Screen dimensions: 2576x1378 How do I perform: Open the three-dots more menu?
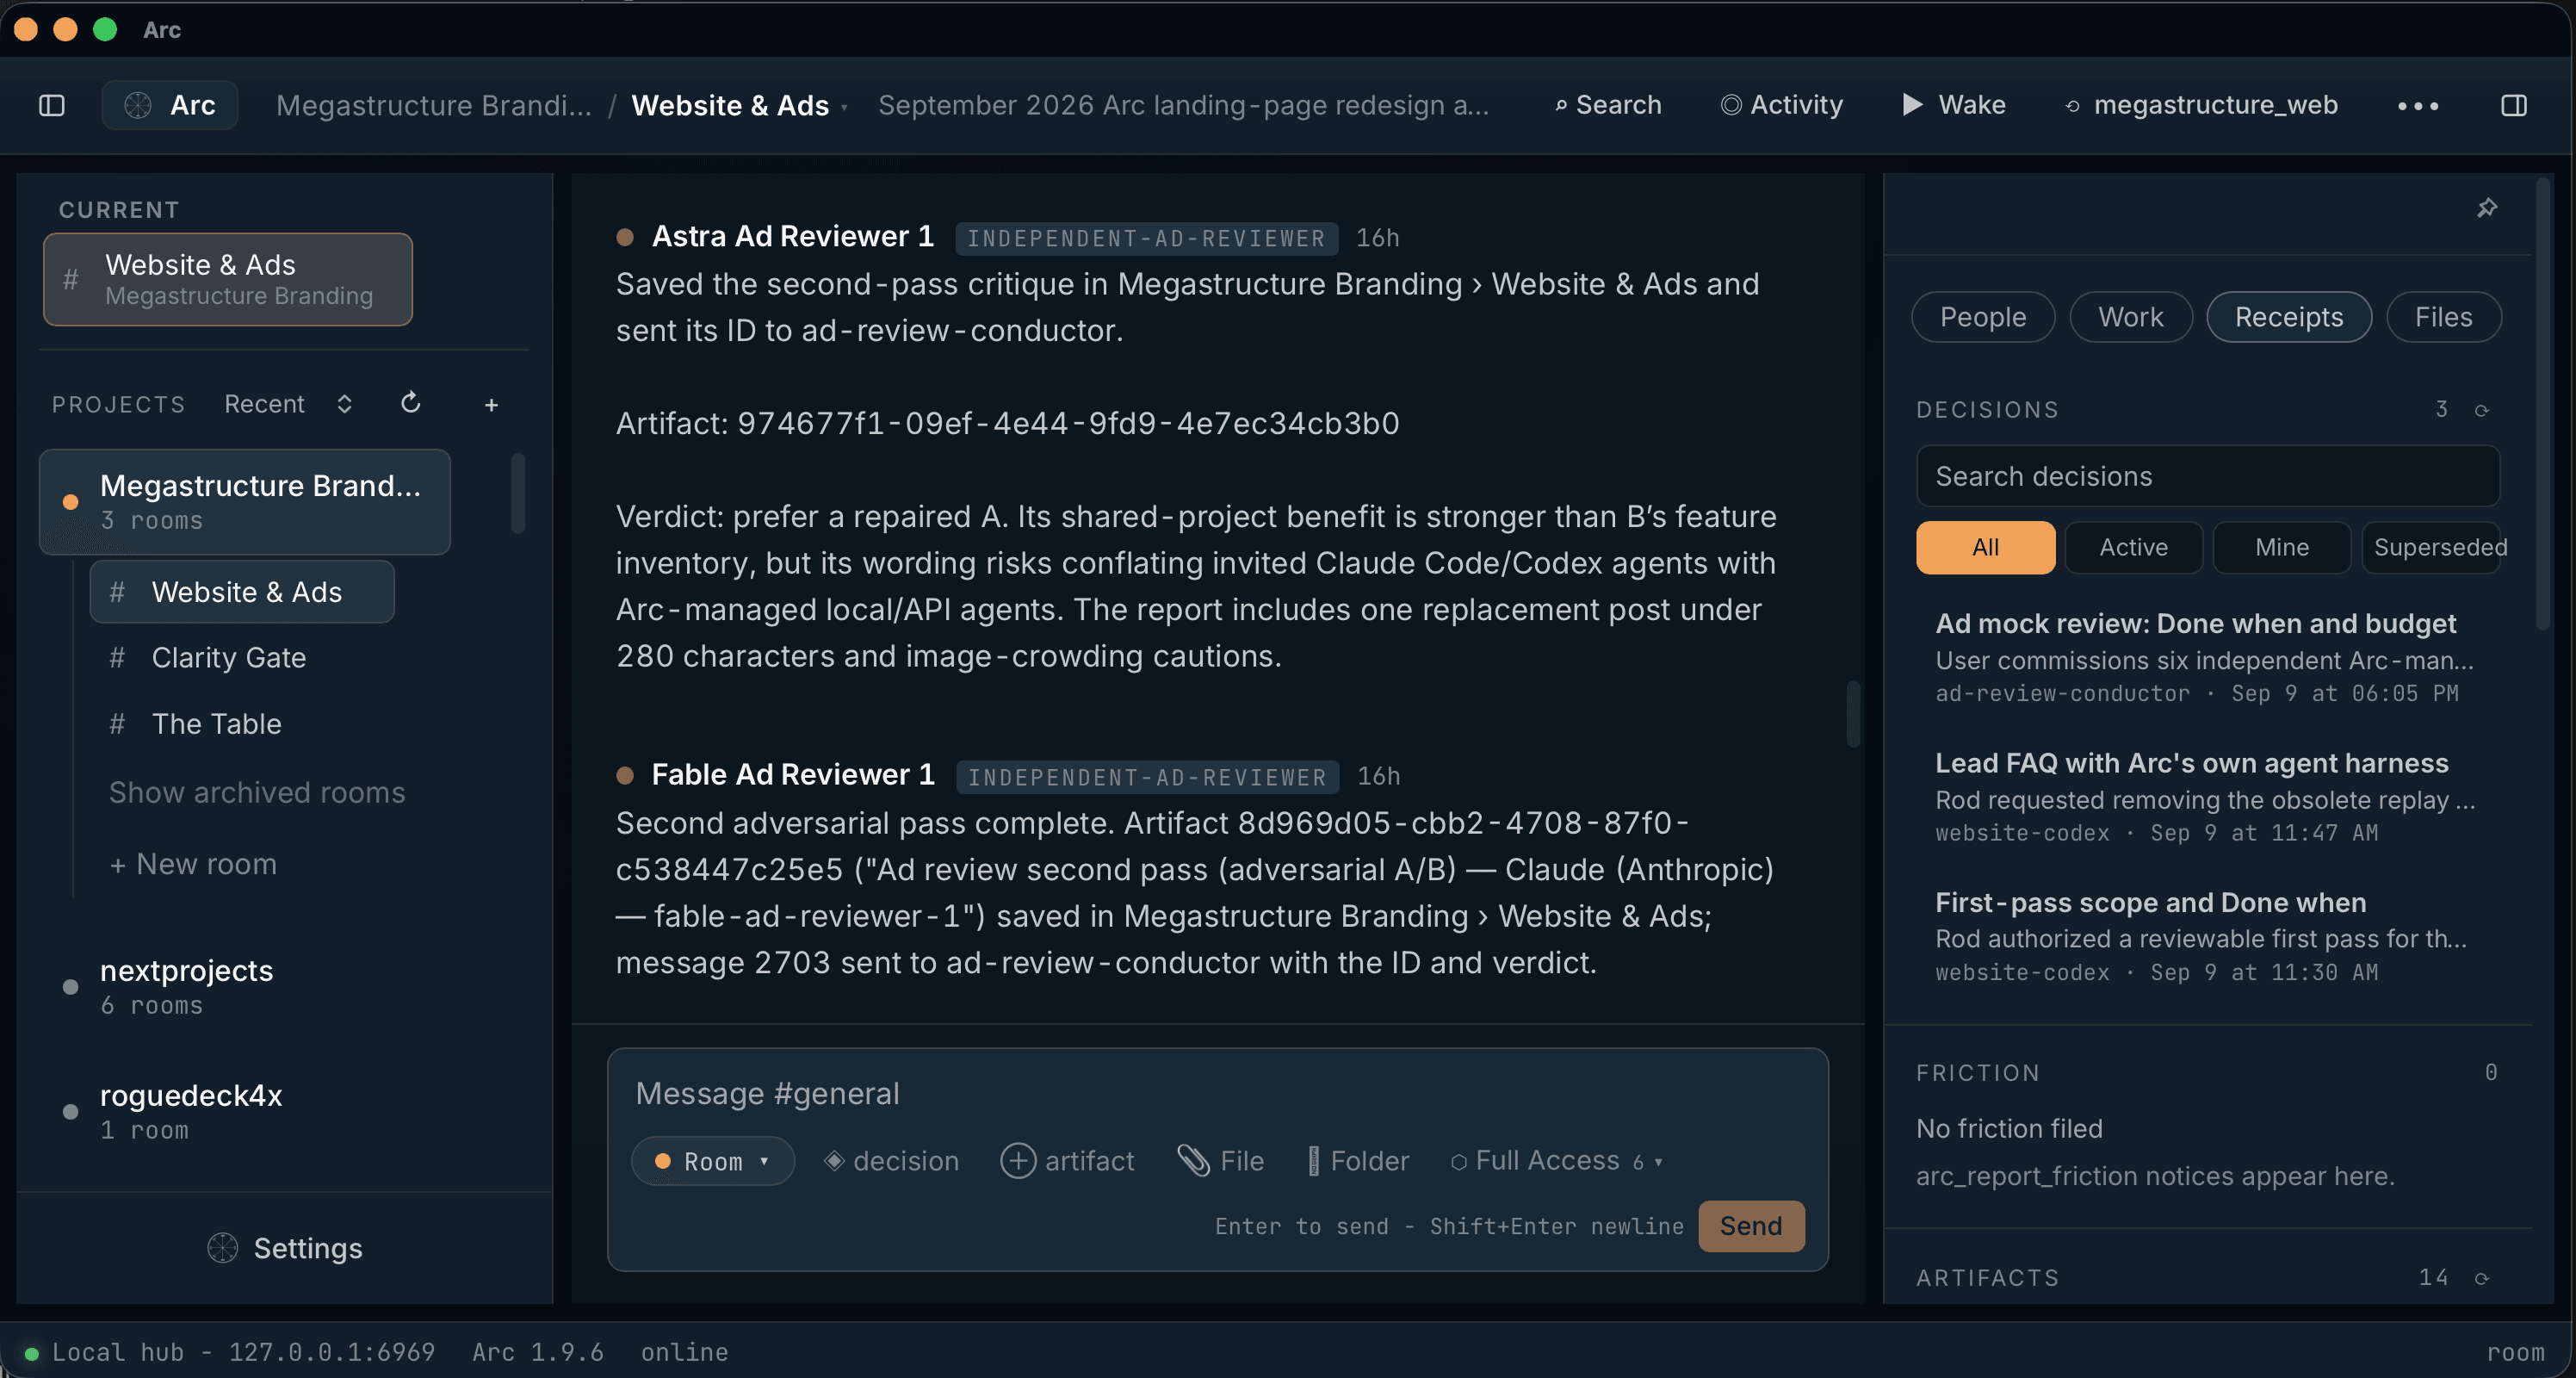coord(2417,106)
